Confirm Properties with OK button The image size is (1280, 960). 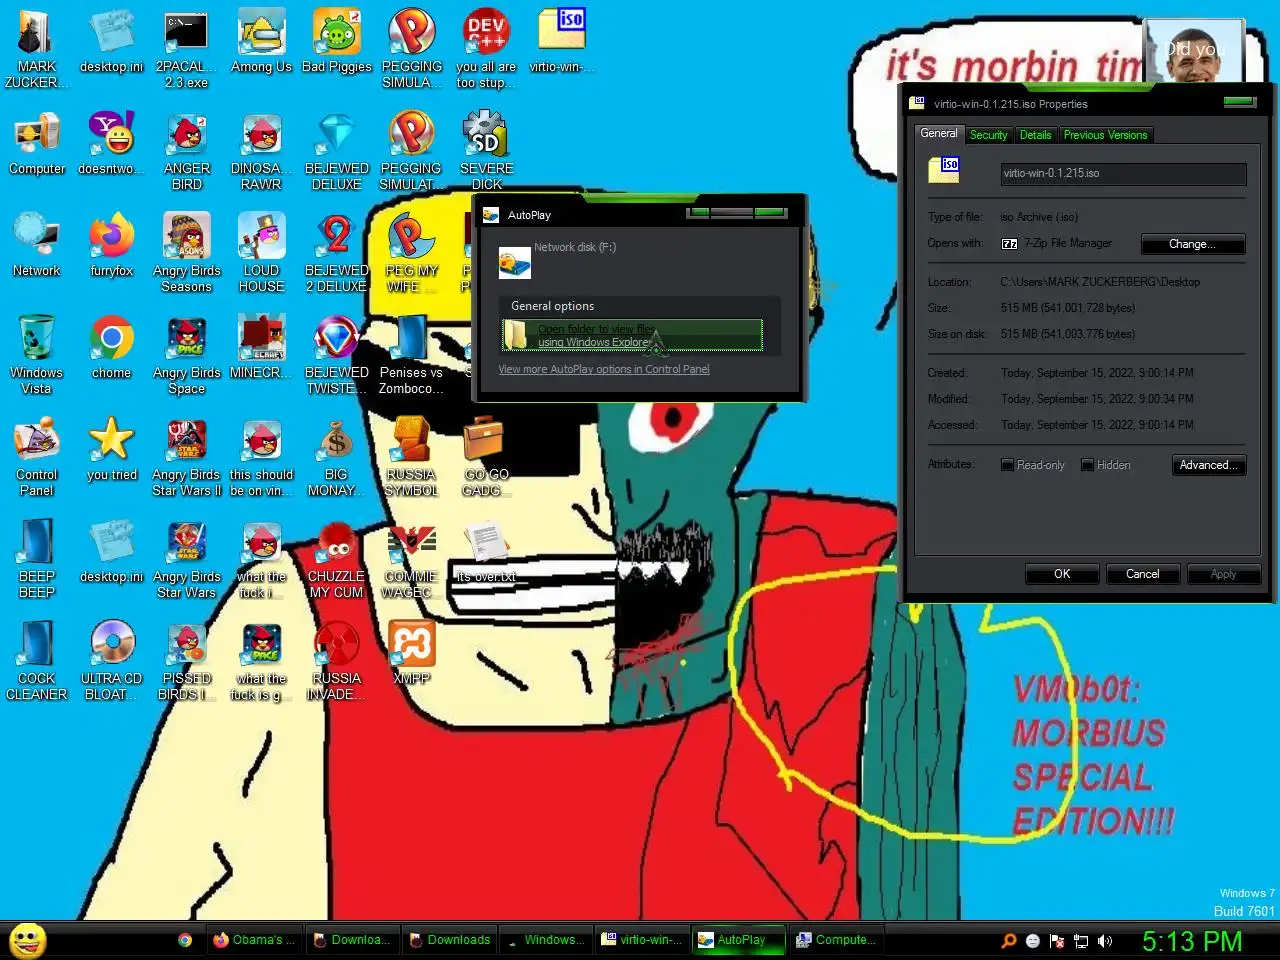[1062, 574]
